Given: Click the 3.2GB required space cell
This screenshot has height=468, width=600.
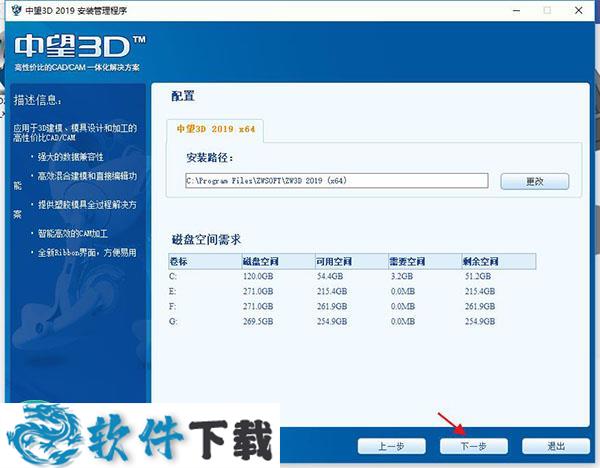Looking at the screenshot, I should tap(401, 276).
